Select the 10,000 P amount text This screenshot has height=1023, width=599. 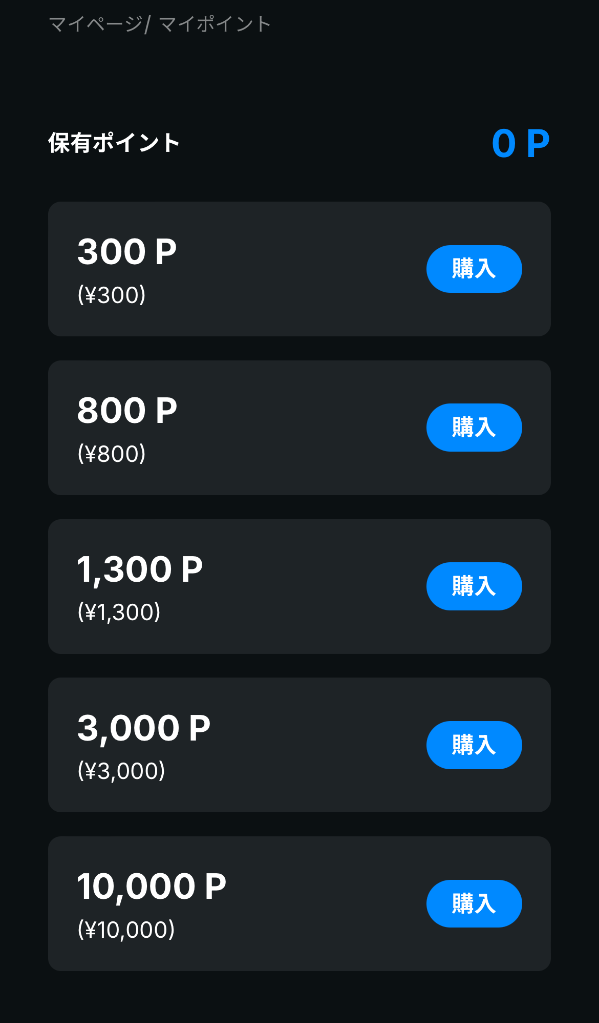pos(151,887)
